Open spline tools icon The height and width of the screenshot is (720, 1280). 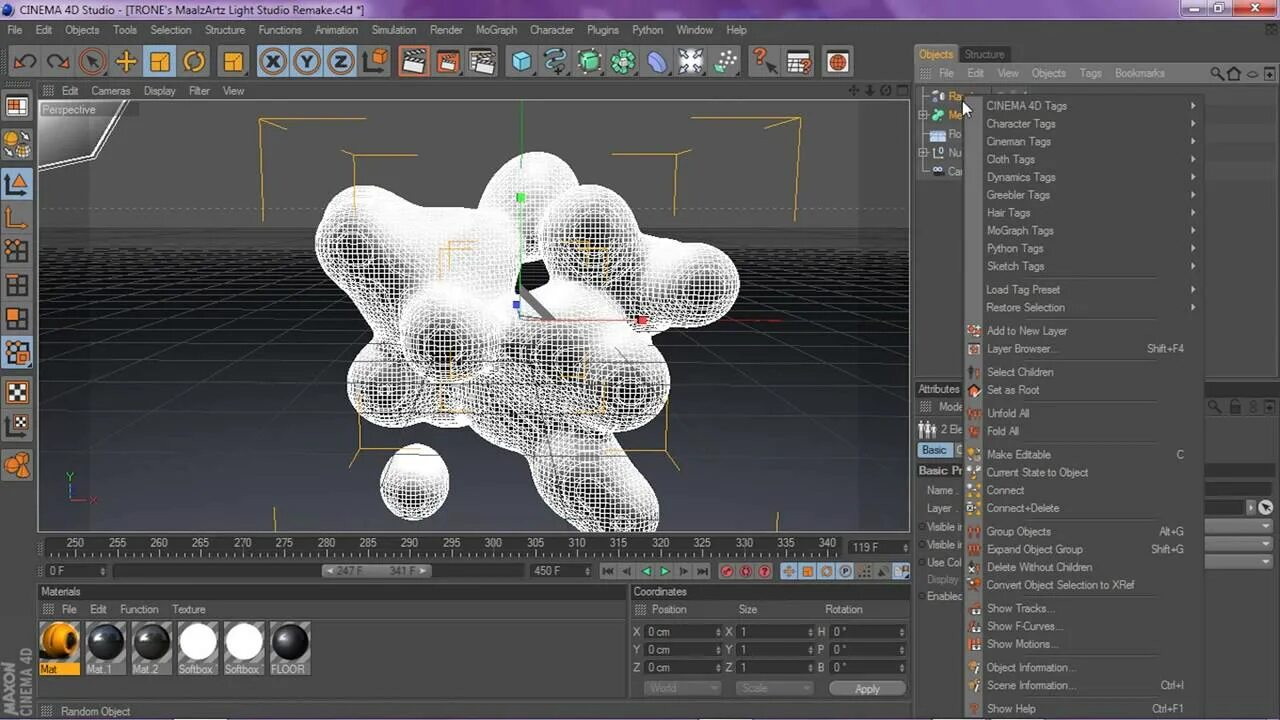(556, 62)
